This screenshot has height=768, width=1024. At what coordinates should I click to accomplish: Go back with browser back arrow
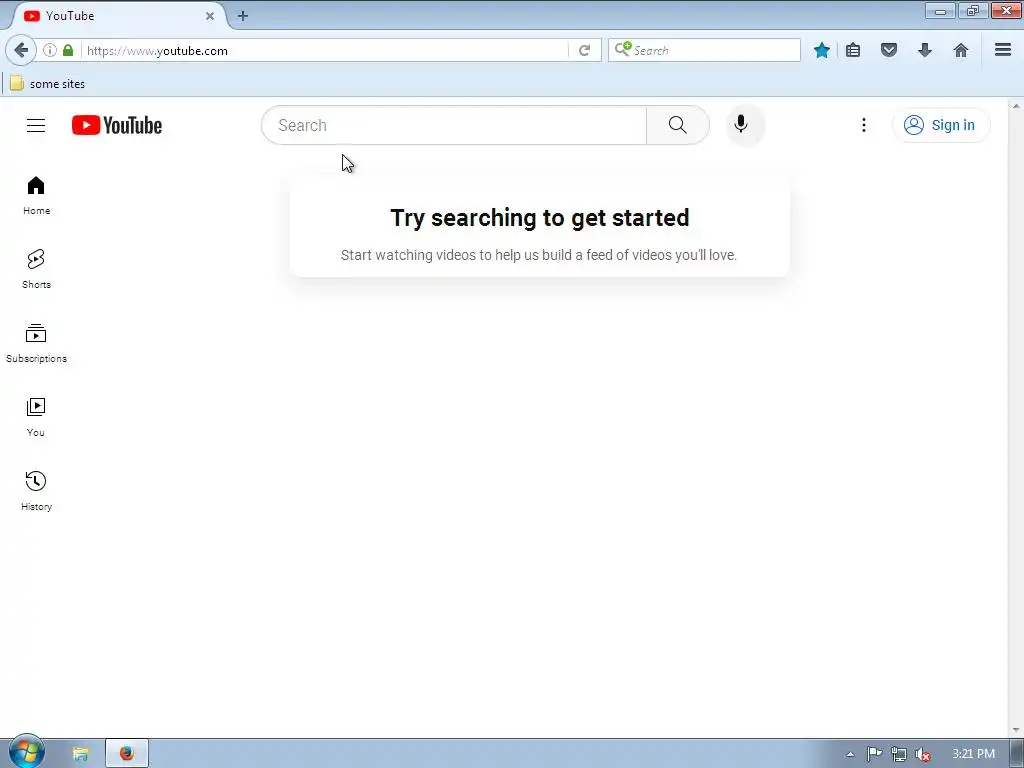21,50
